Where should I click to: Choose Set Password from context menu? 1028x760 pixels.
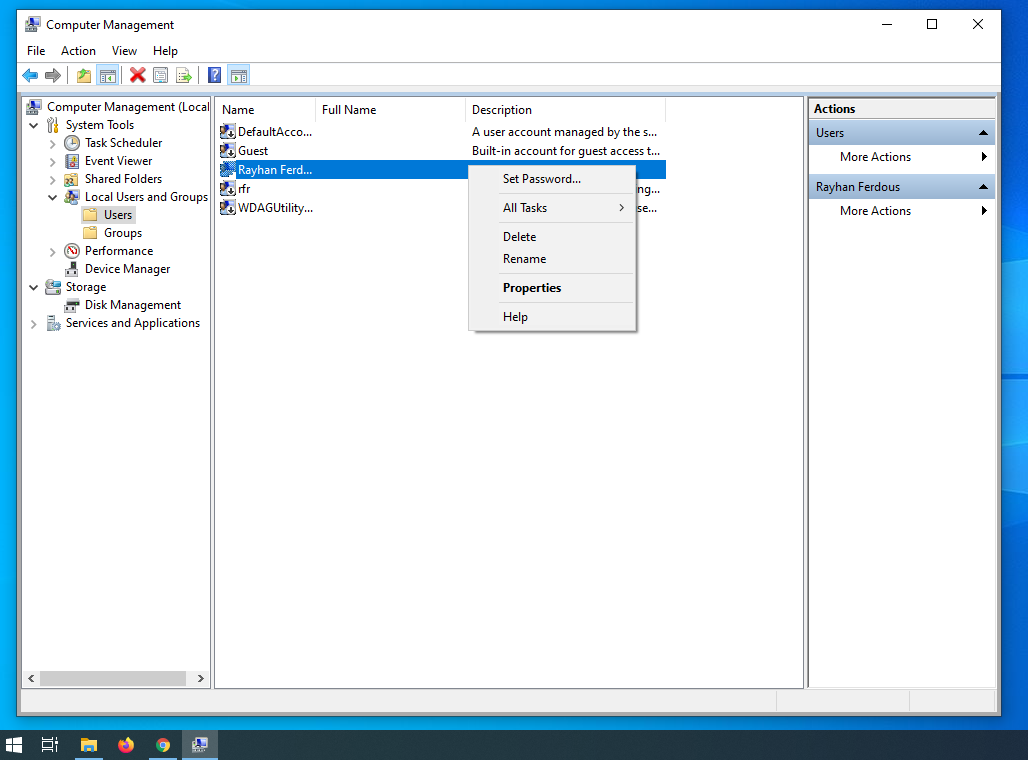[x=552, y=179]
